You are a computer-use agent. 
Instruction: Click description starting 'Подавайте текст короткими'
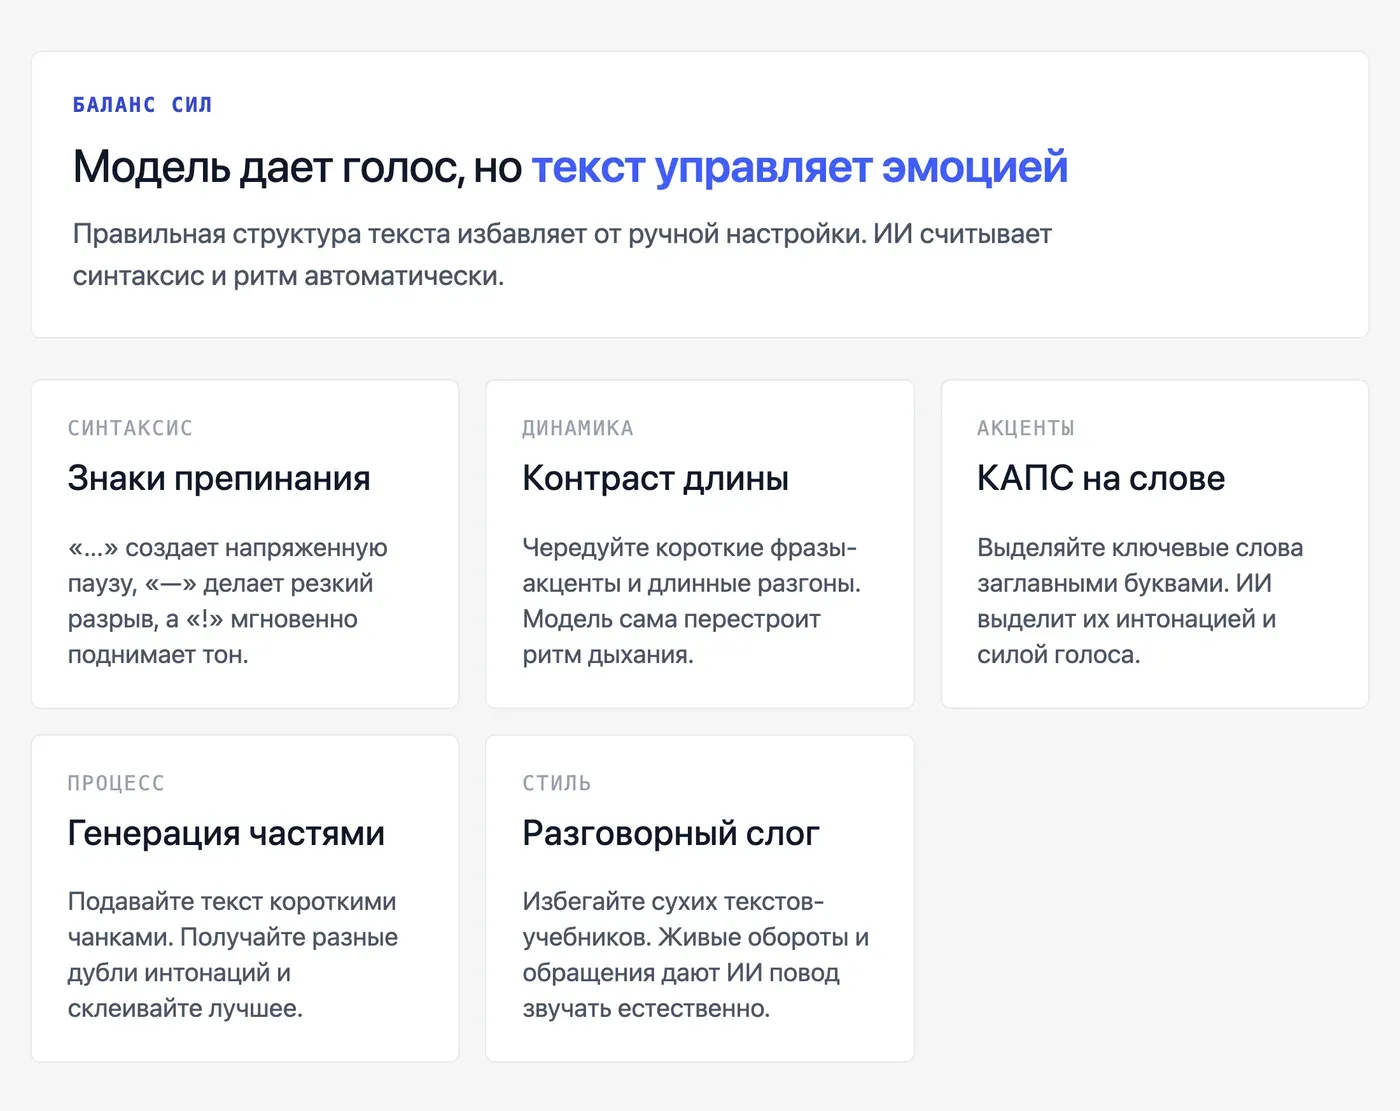pyautogui.click(x=233, y=955)
